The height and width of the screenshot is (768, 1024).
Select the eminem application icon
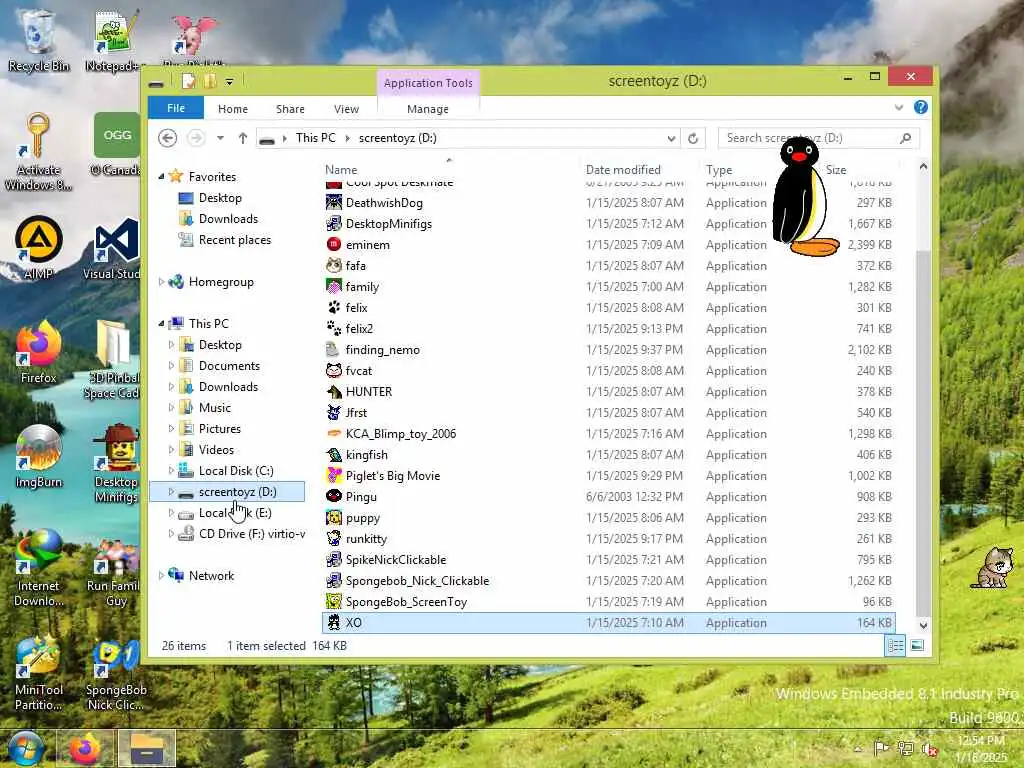pyautogui.click(x=334, y=244)
